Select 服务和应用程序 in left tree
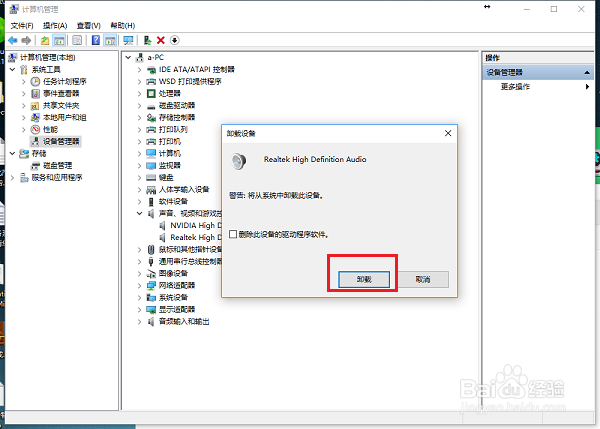Viewport: 600px width, 429px height. (57, 178)
